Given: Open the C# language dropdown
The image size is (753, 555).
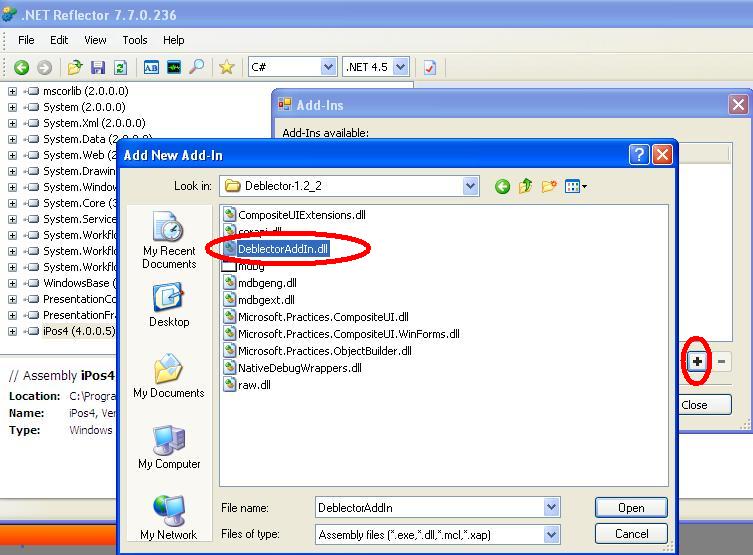Looking at the screenshot, I should point(328,67).
